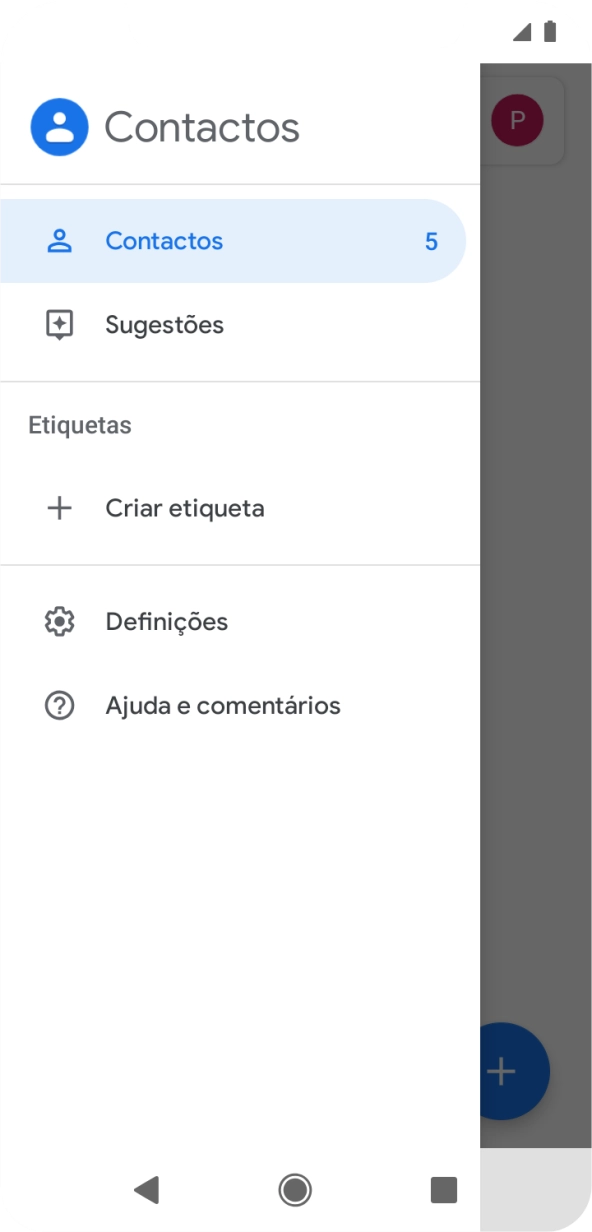The image size is (592, 1232).
Task: Tap the Home circle navigation button
Action: point(295,1190)
